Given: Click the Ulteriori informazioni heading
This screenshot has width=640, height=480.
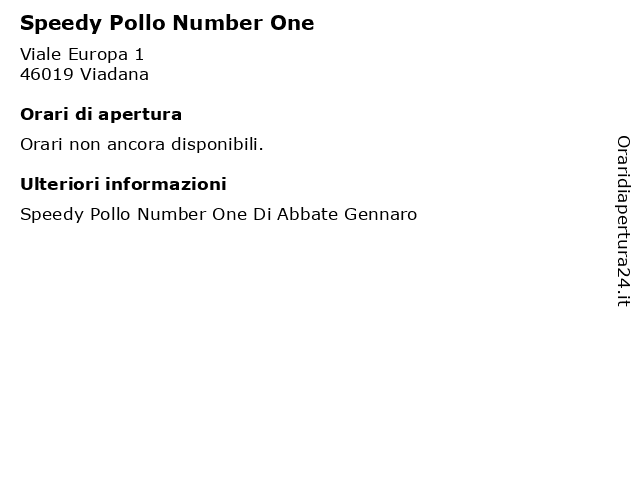Looking at the screenshot, I should [x=123, y=184].
